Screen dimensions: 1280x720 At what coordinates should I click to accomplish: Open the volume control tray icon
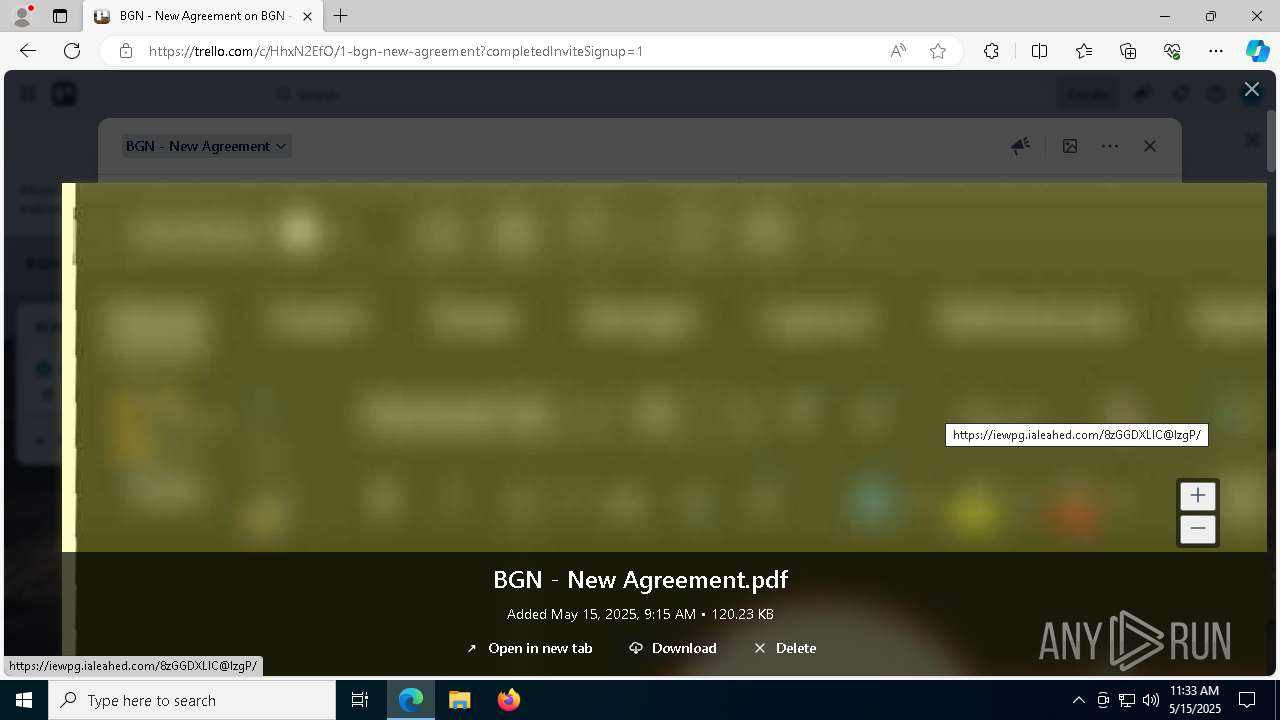coord(1151,700)
